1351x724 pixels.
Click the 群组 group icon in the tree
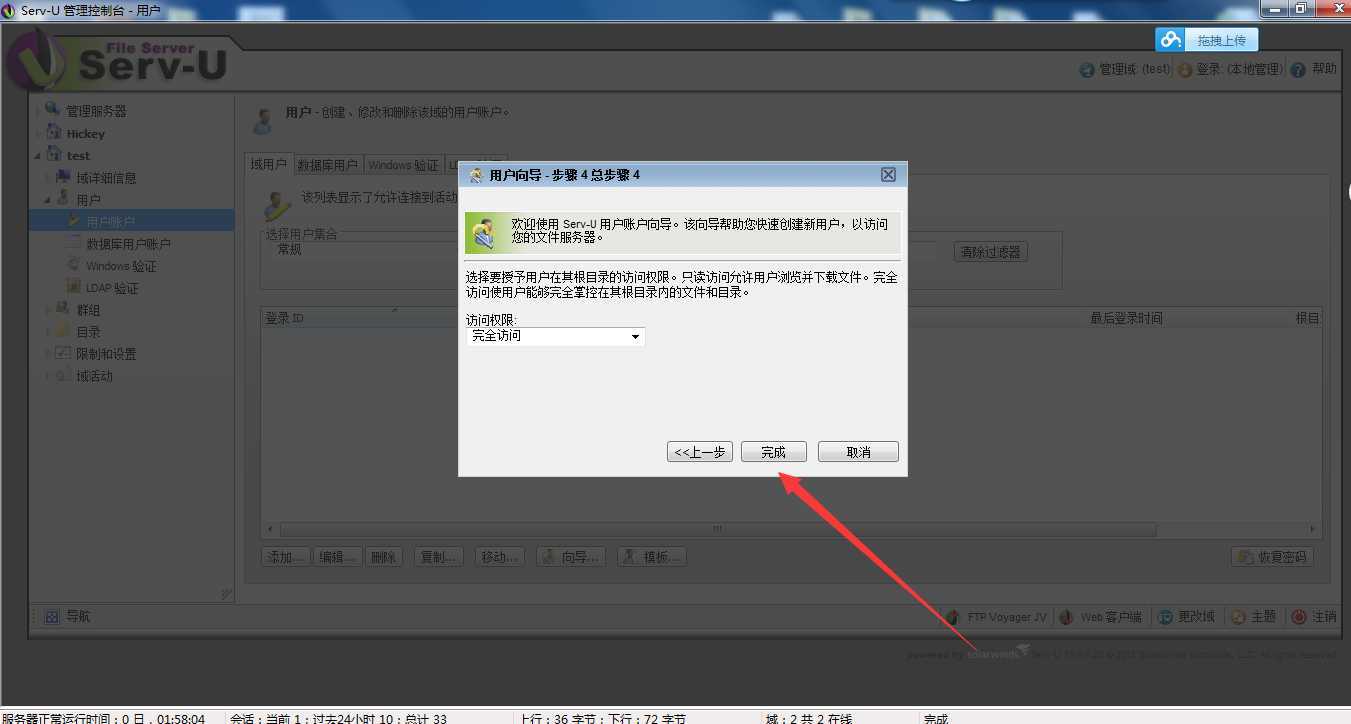point(63,309)
